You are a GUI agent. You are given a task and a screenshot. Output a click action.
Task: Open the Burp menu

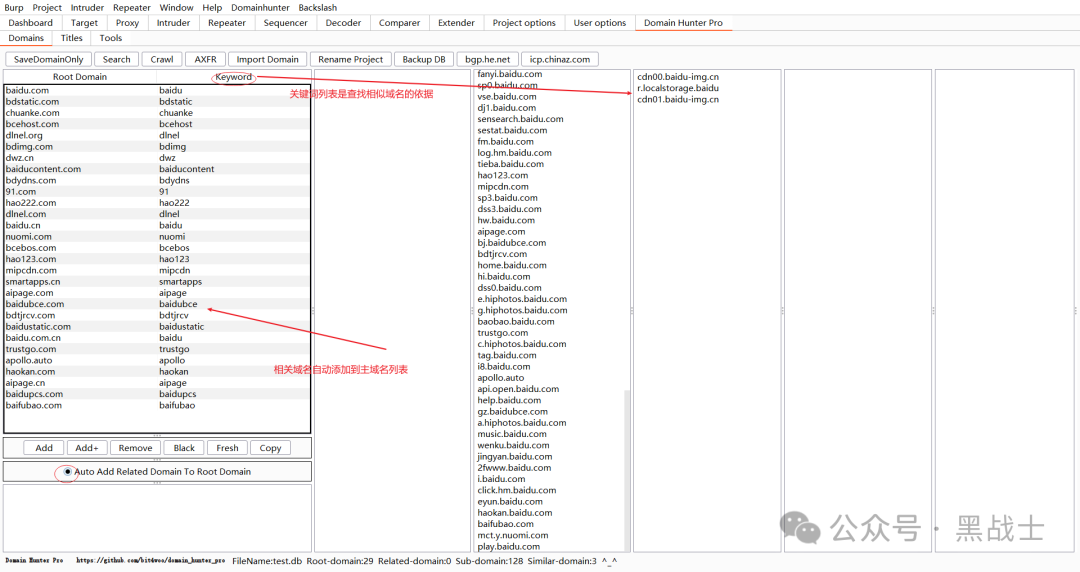click(14, 8)
